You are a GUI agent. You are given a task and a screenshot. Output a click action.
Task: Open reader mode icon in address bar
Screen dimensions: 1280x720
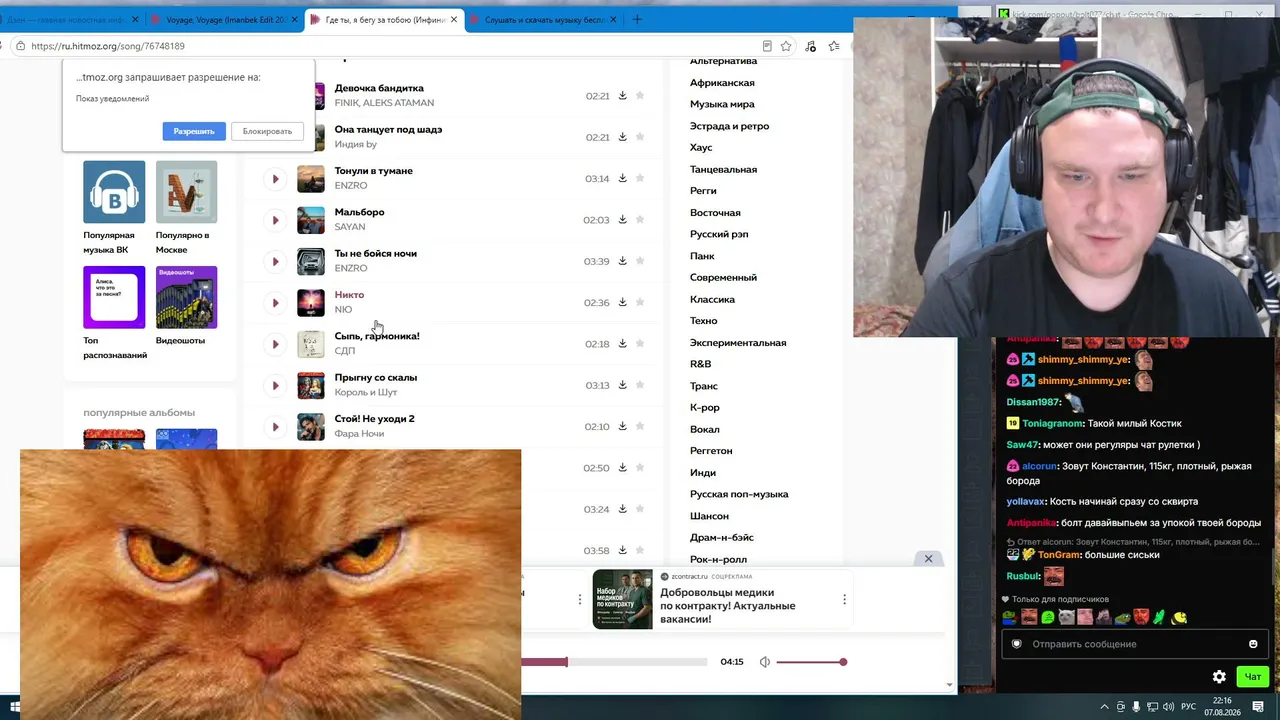point(767,46)
